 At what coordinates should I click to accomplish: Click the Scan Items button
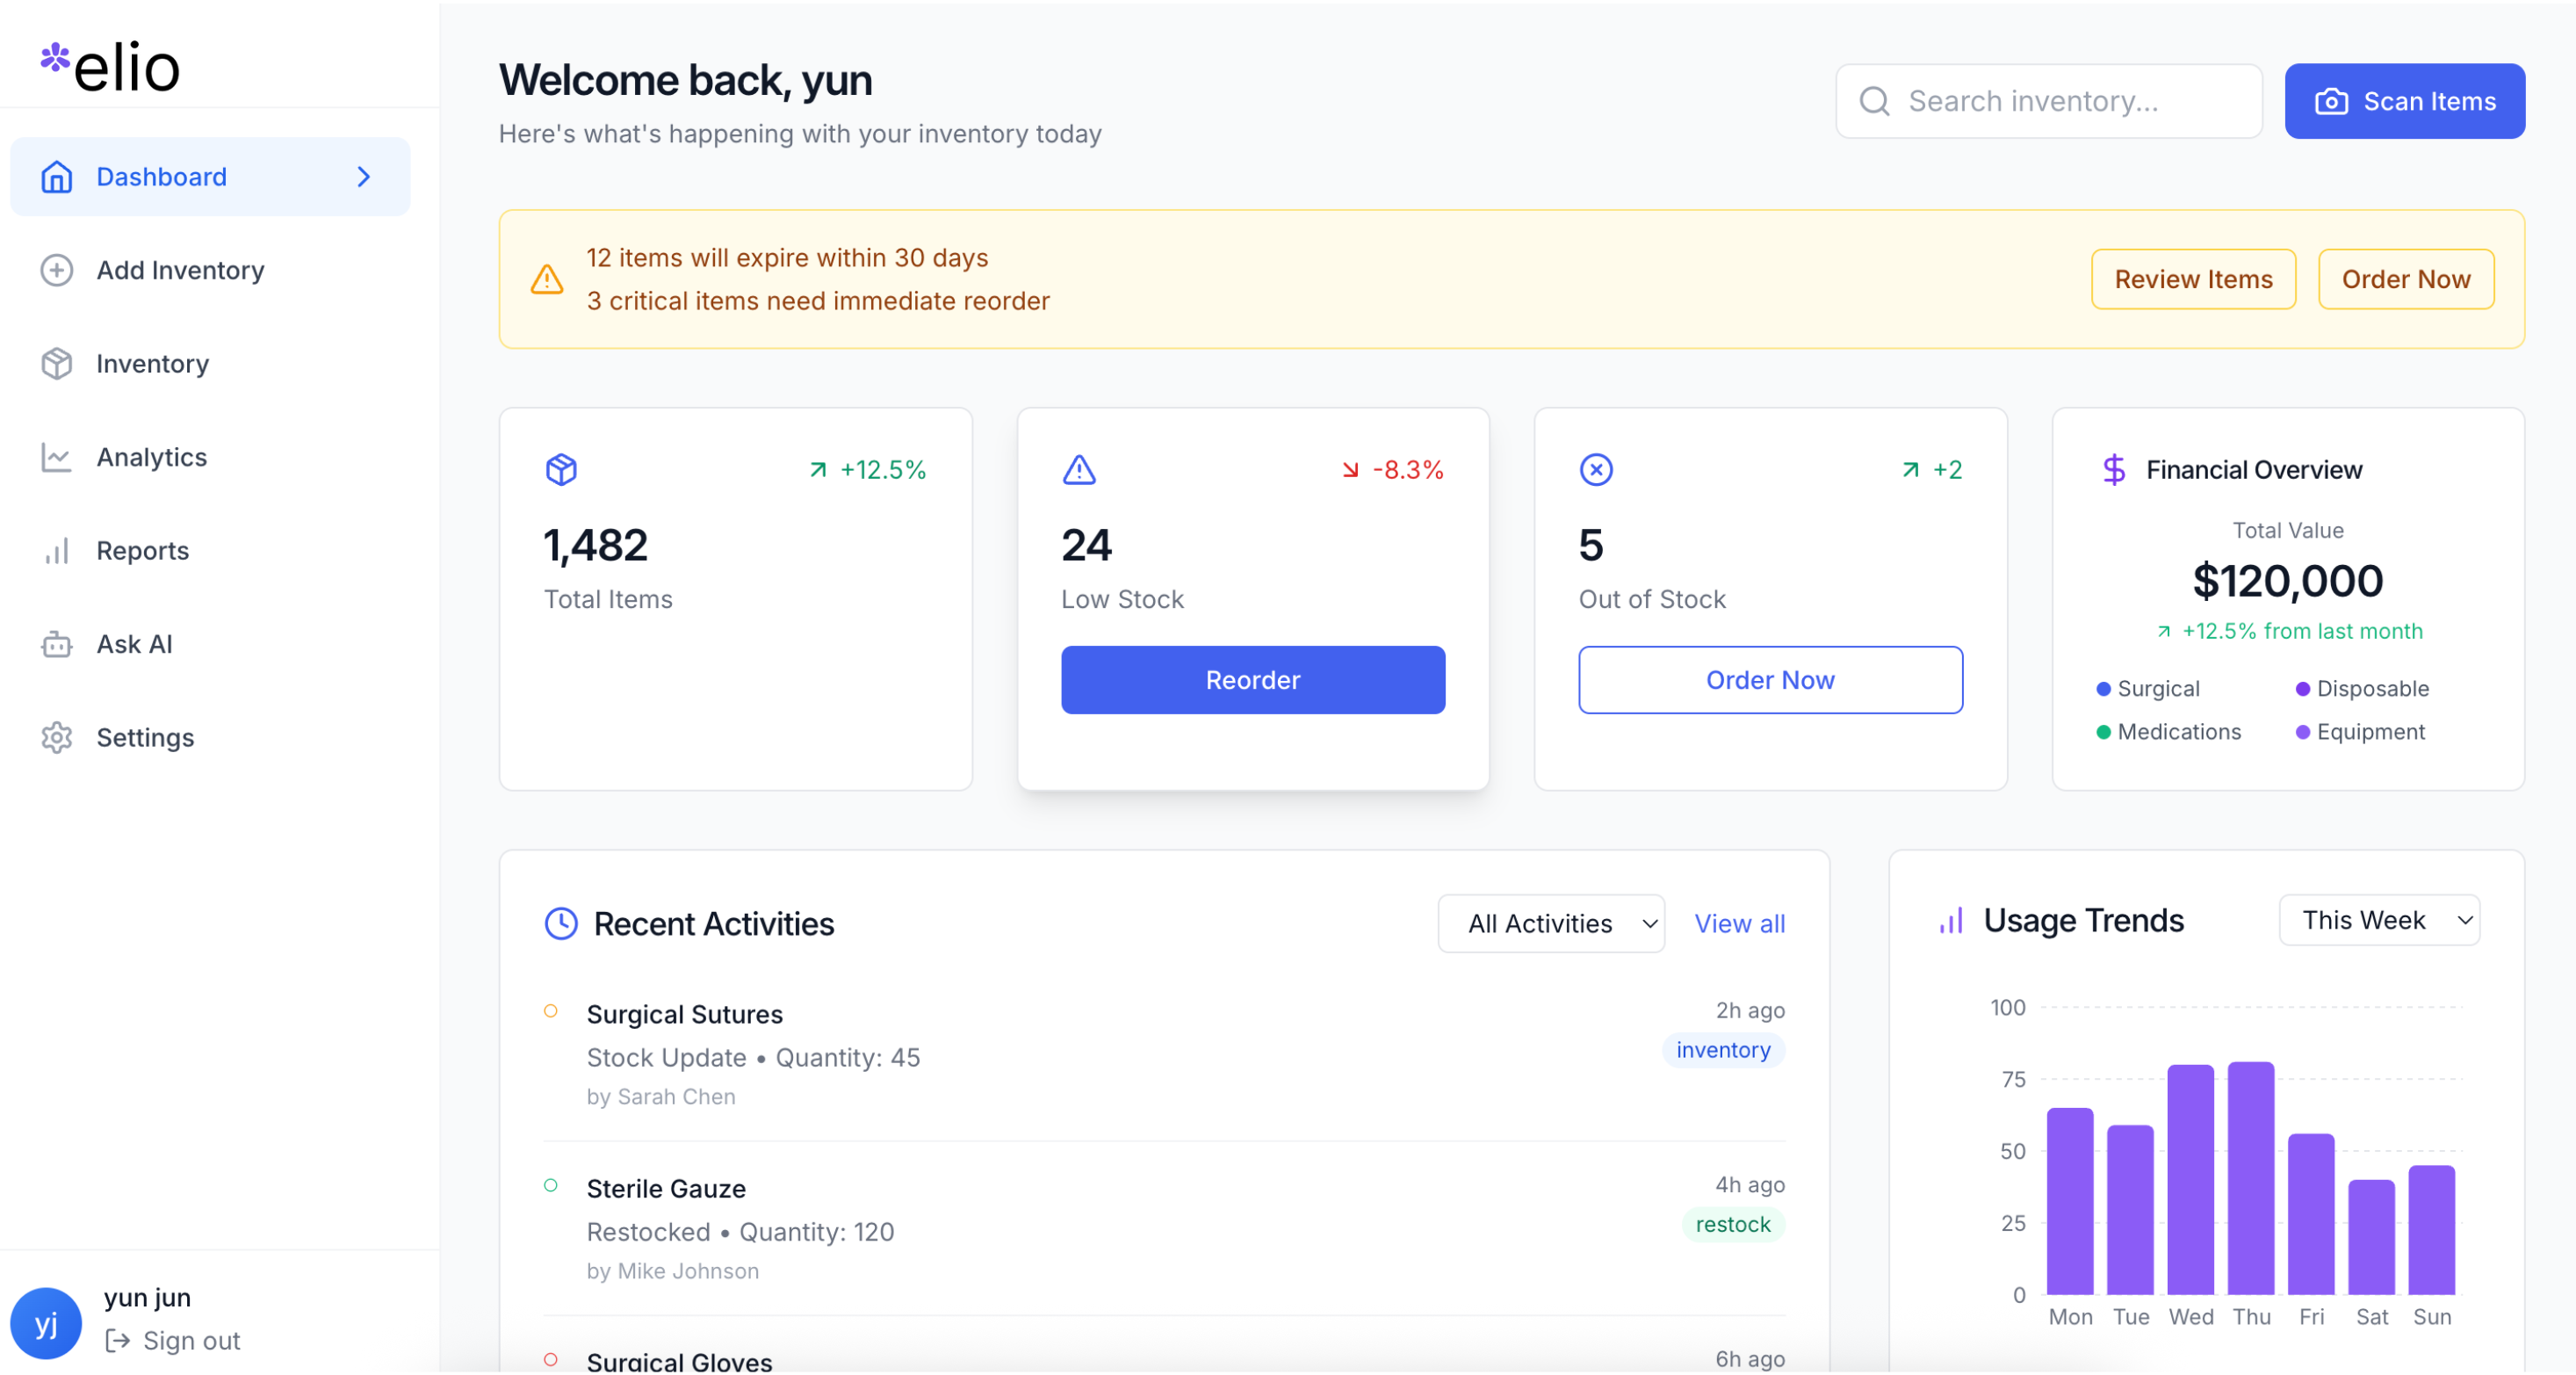[x=2405, y=101]
